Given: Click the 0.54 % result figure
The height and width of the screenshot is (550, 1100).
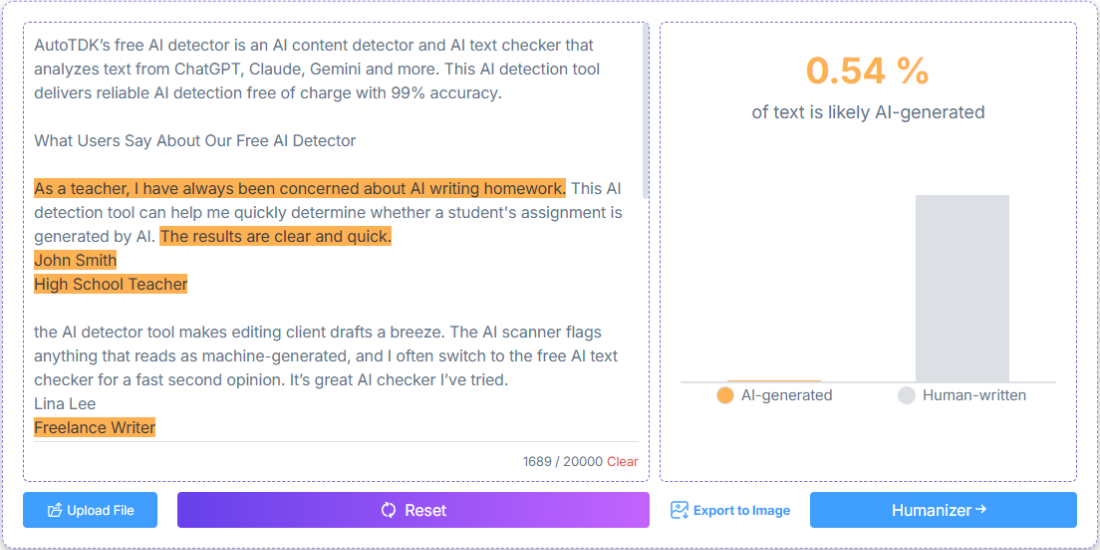Looking at the screenshot, I should tap(867, 71).
